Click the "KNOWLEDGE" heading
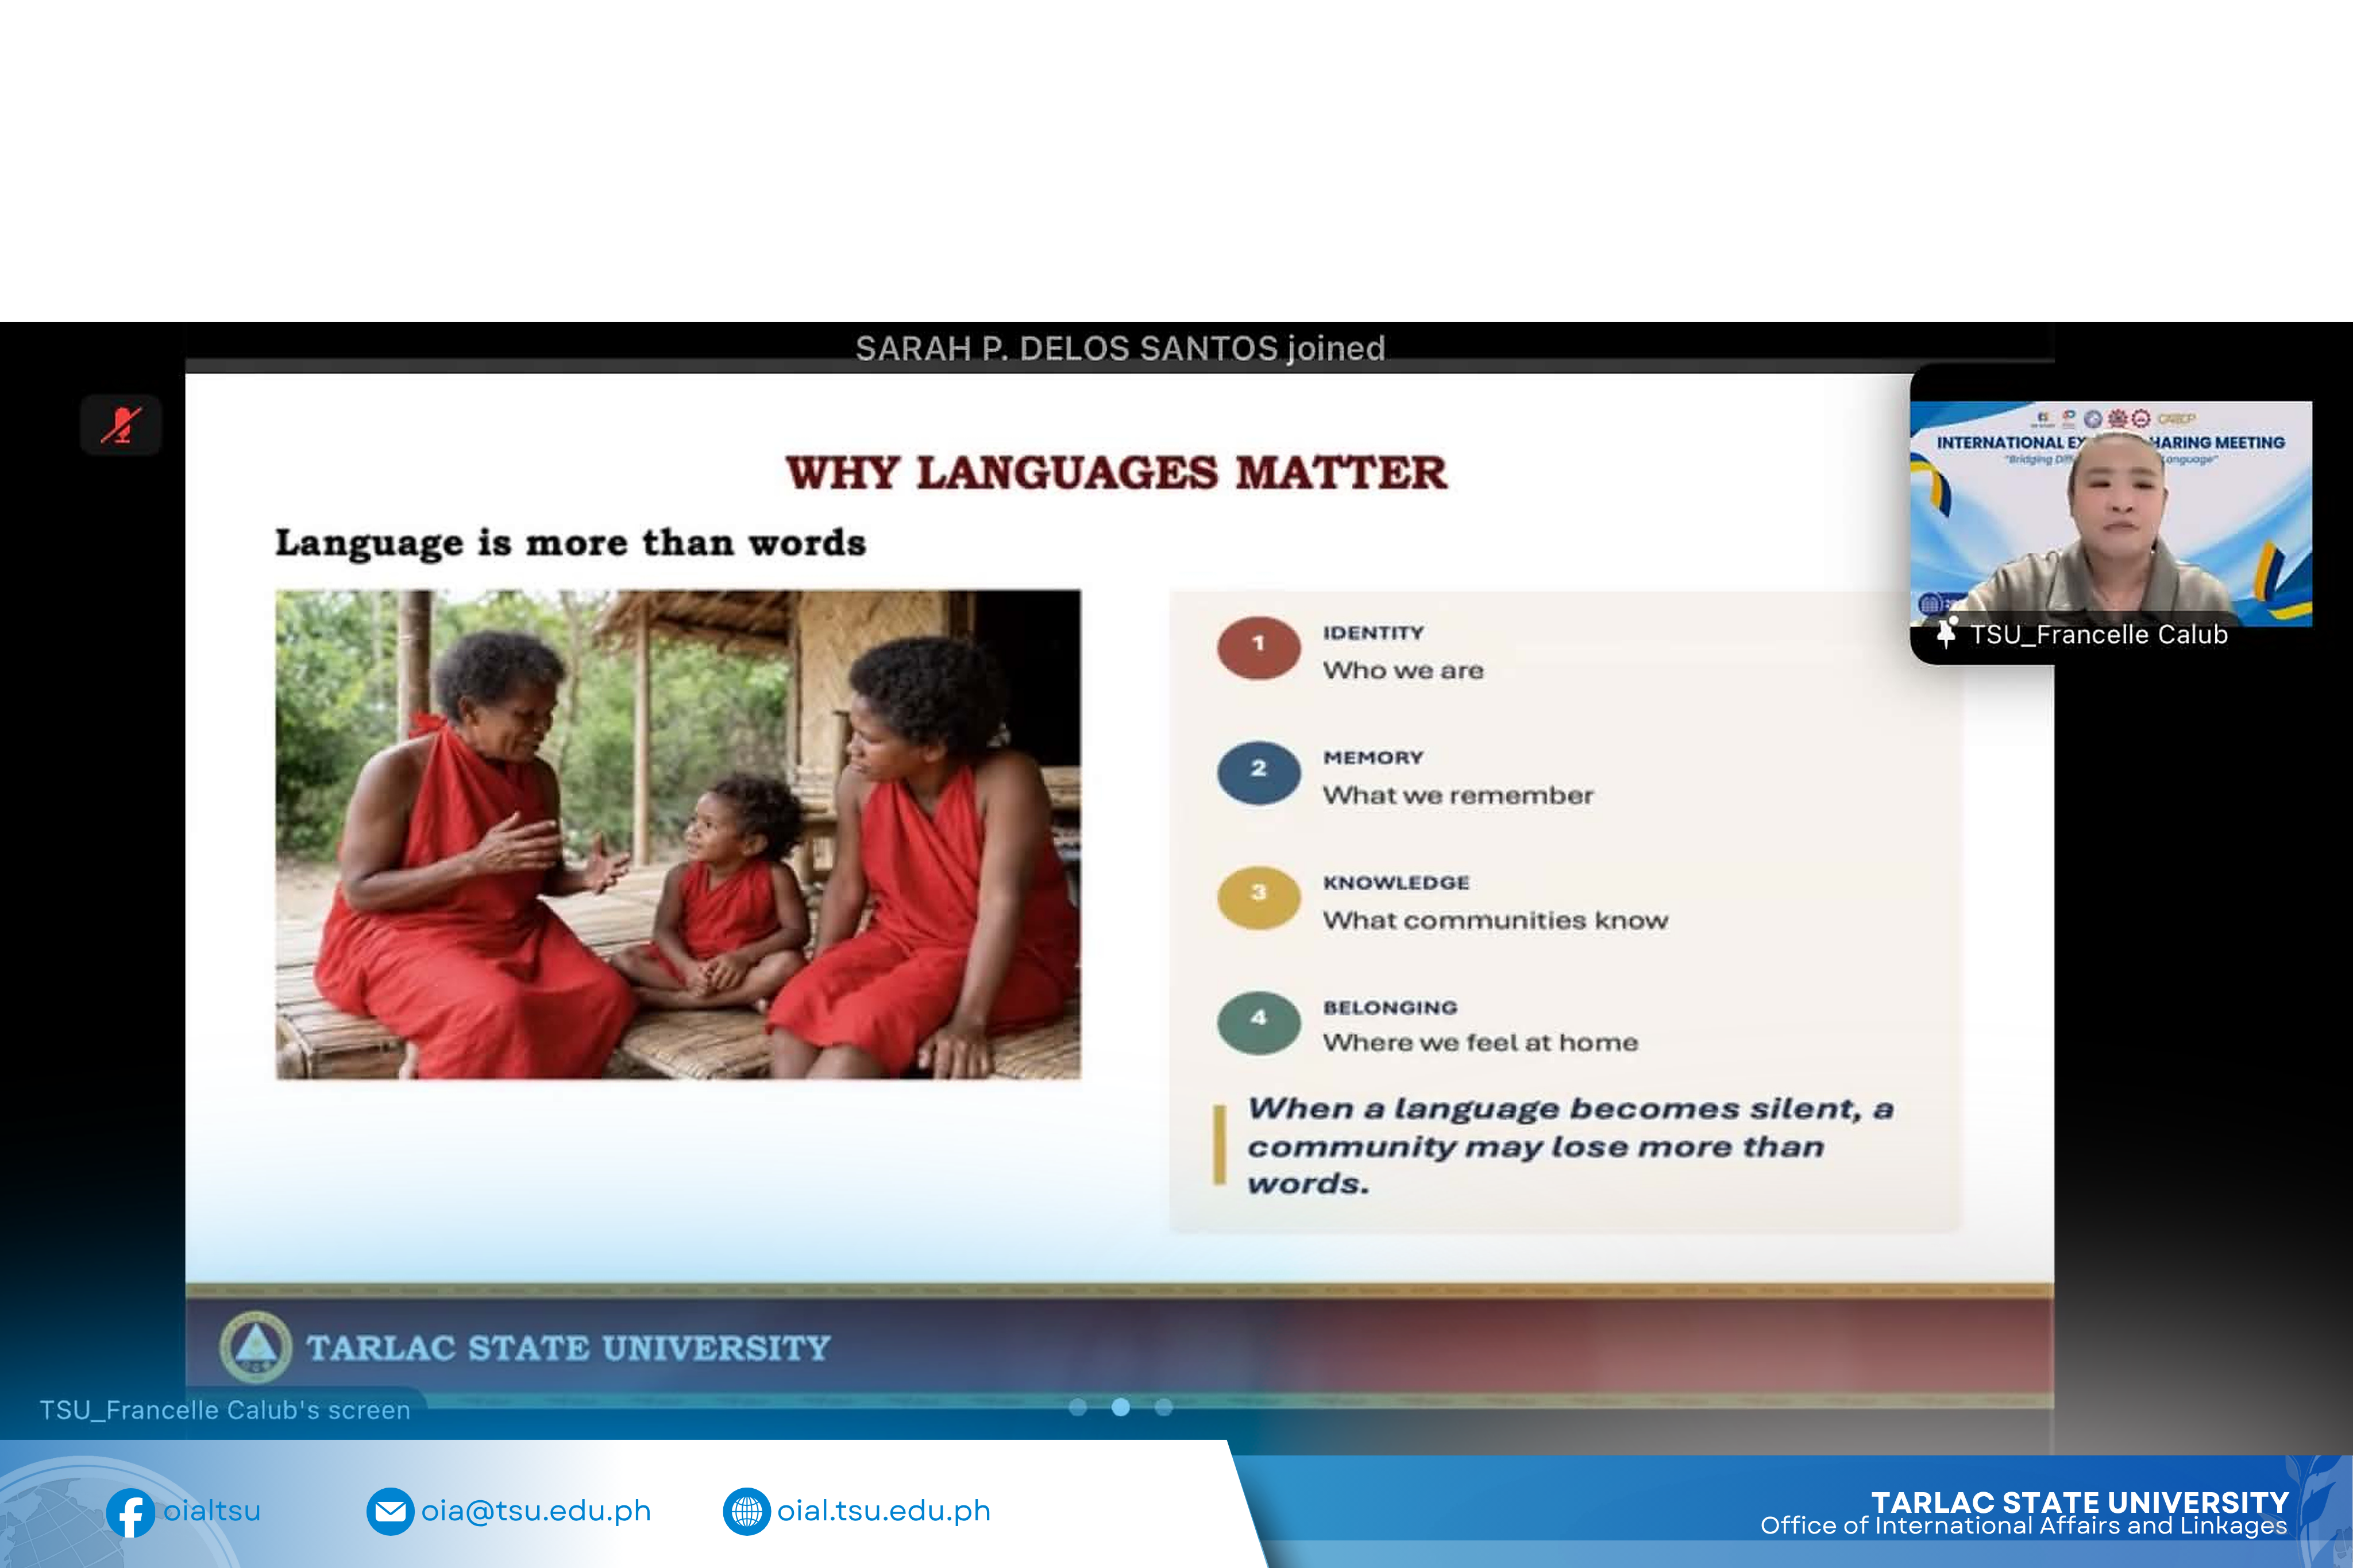 [x=1397, y=883]
